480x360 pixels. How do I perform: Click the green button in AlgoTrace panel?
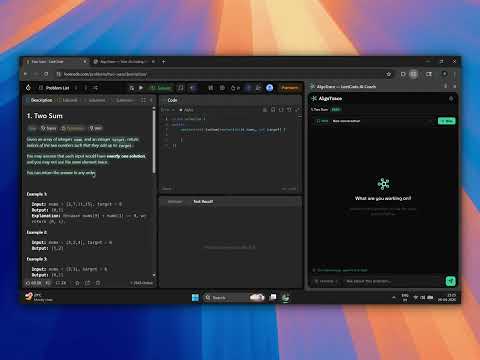tap(447, 121)
